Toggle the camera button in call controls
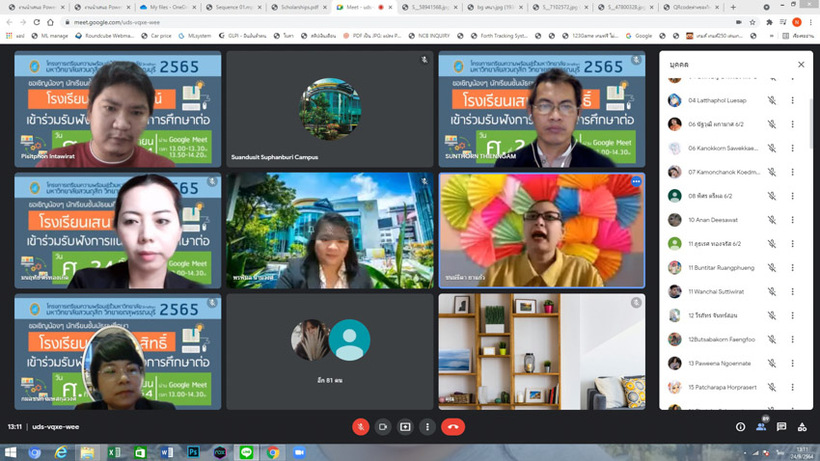The image size is (820, 461). point(382,426)
